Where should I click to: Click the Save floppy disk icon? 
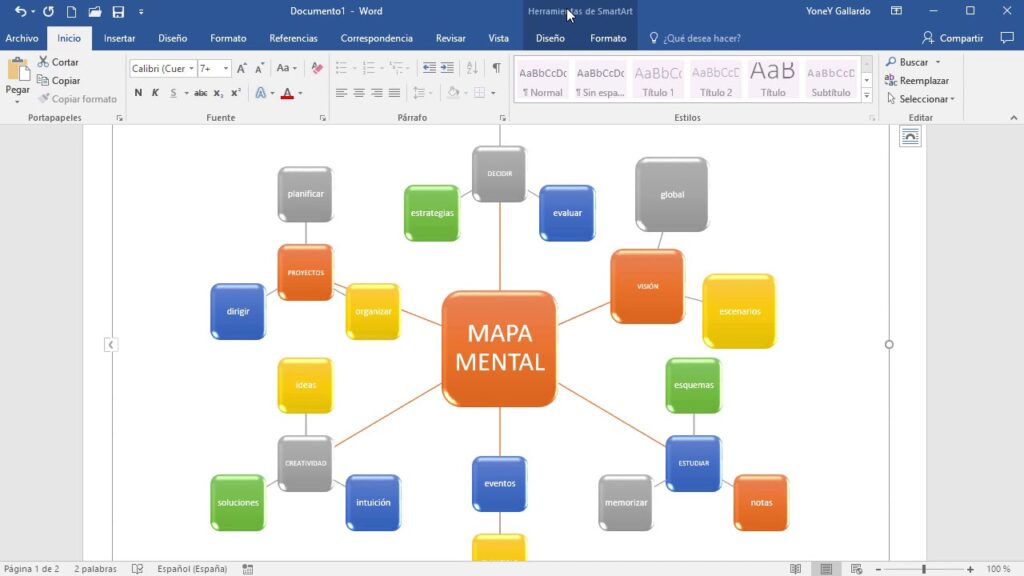(x=118, y=12)
